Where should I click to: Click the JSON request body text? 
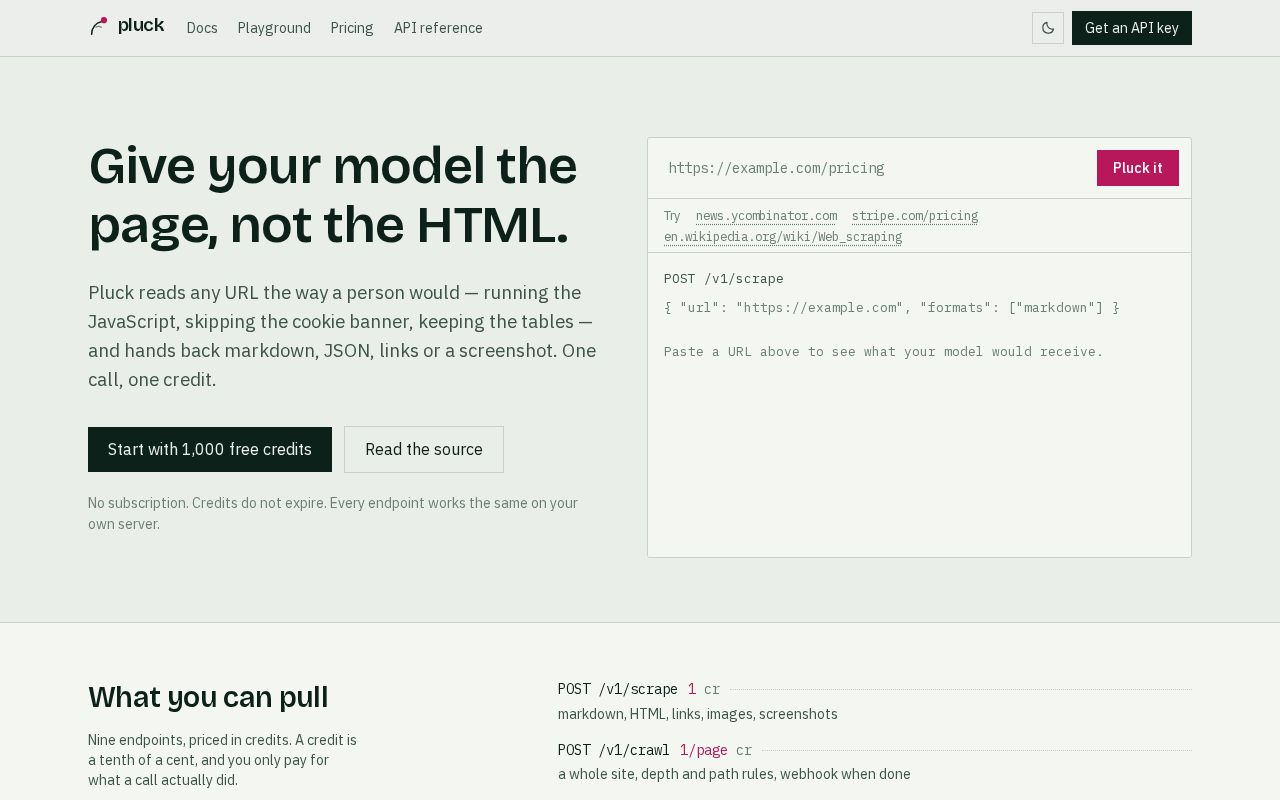point(892,308)
